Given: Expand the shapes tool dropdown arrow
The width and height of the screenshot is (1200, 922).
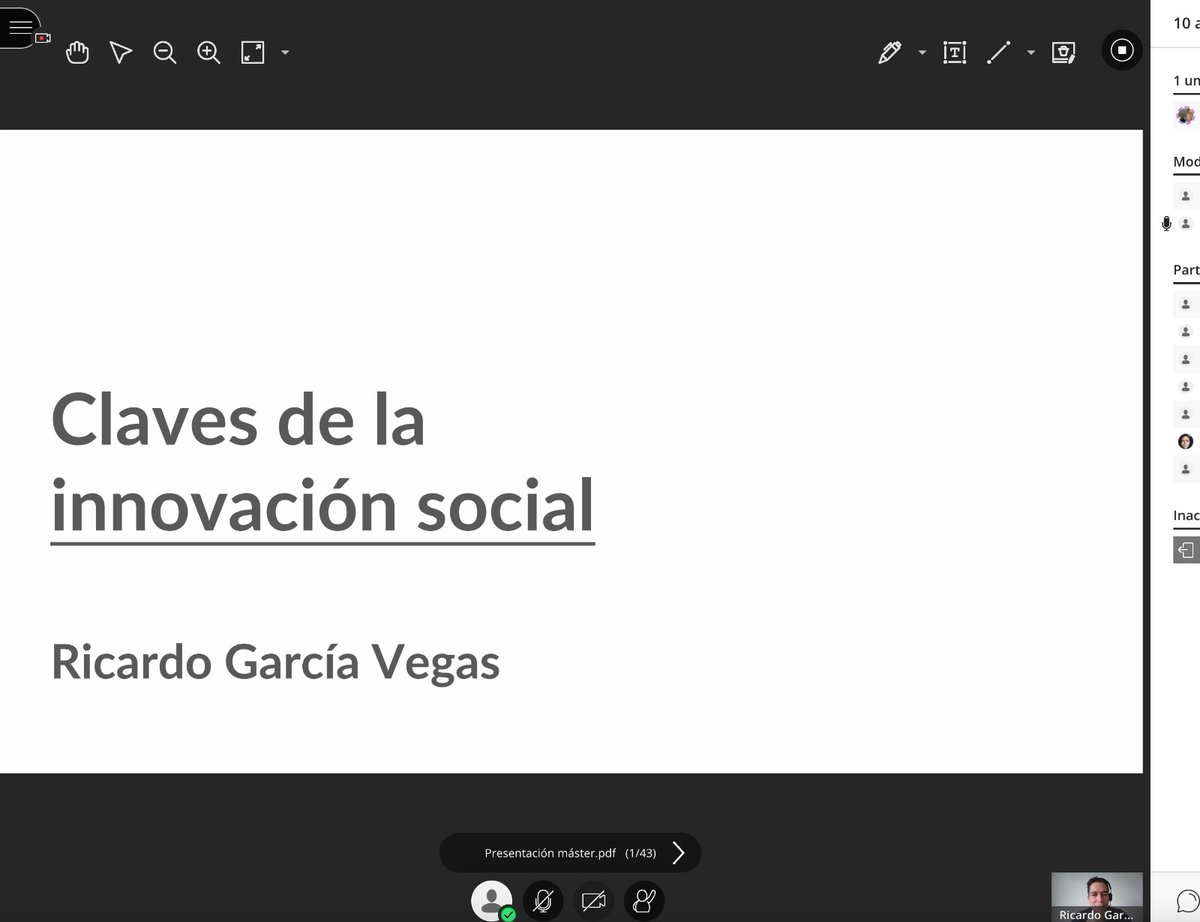Looking at the screenshot, I should click(x=1031, y=53).
